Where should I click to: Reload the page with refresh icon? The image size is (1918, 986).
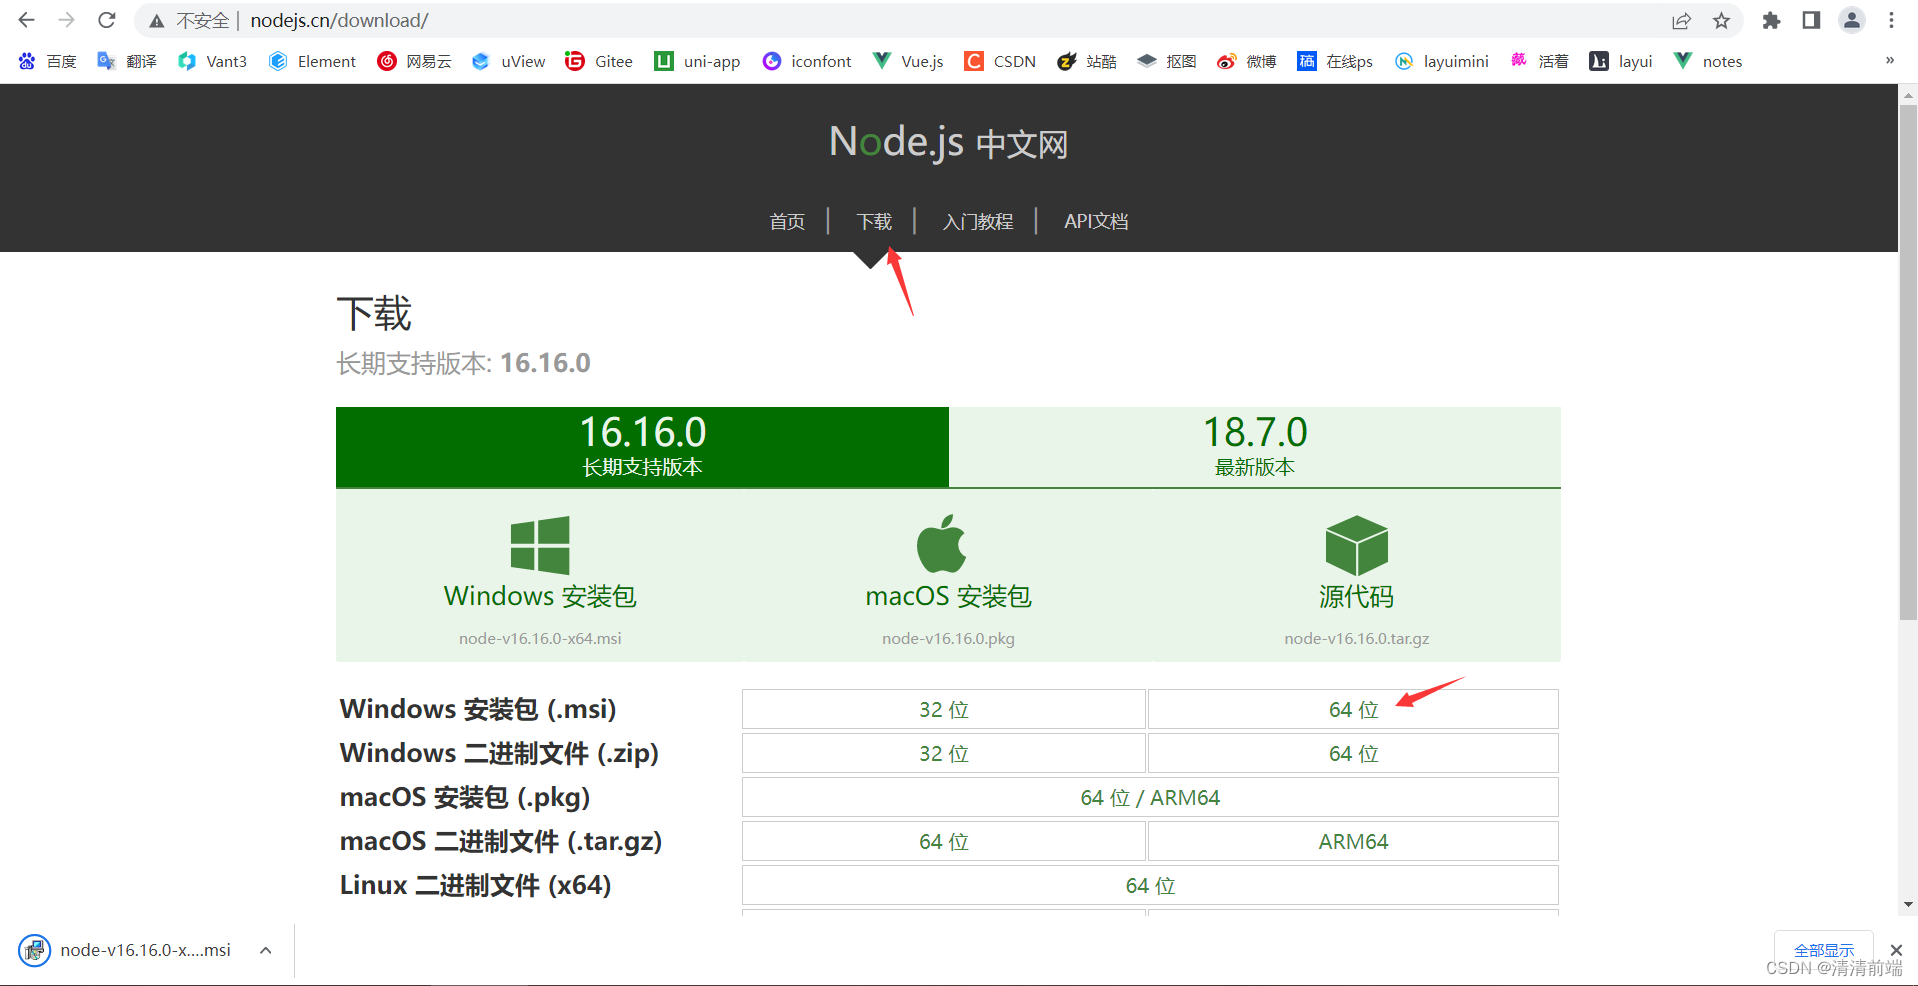pyautogui.click(x=107, y=20)
